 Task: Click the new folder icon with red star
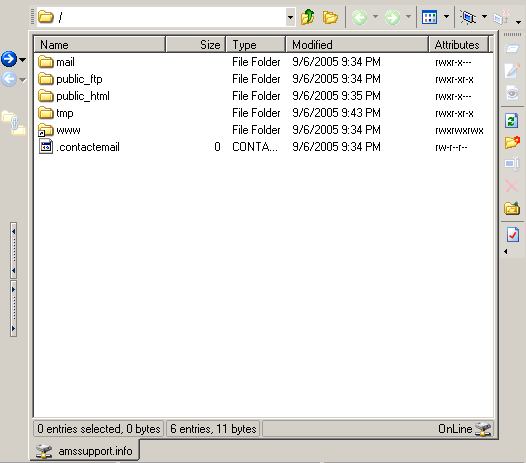[512, 143]
